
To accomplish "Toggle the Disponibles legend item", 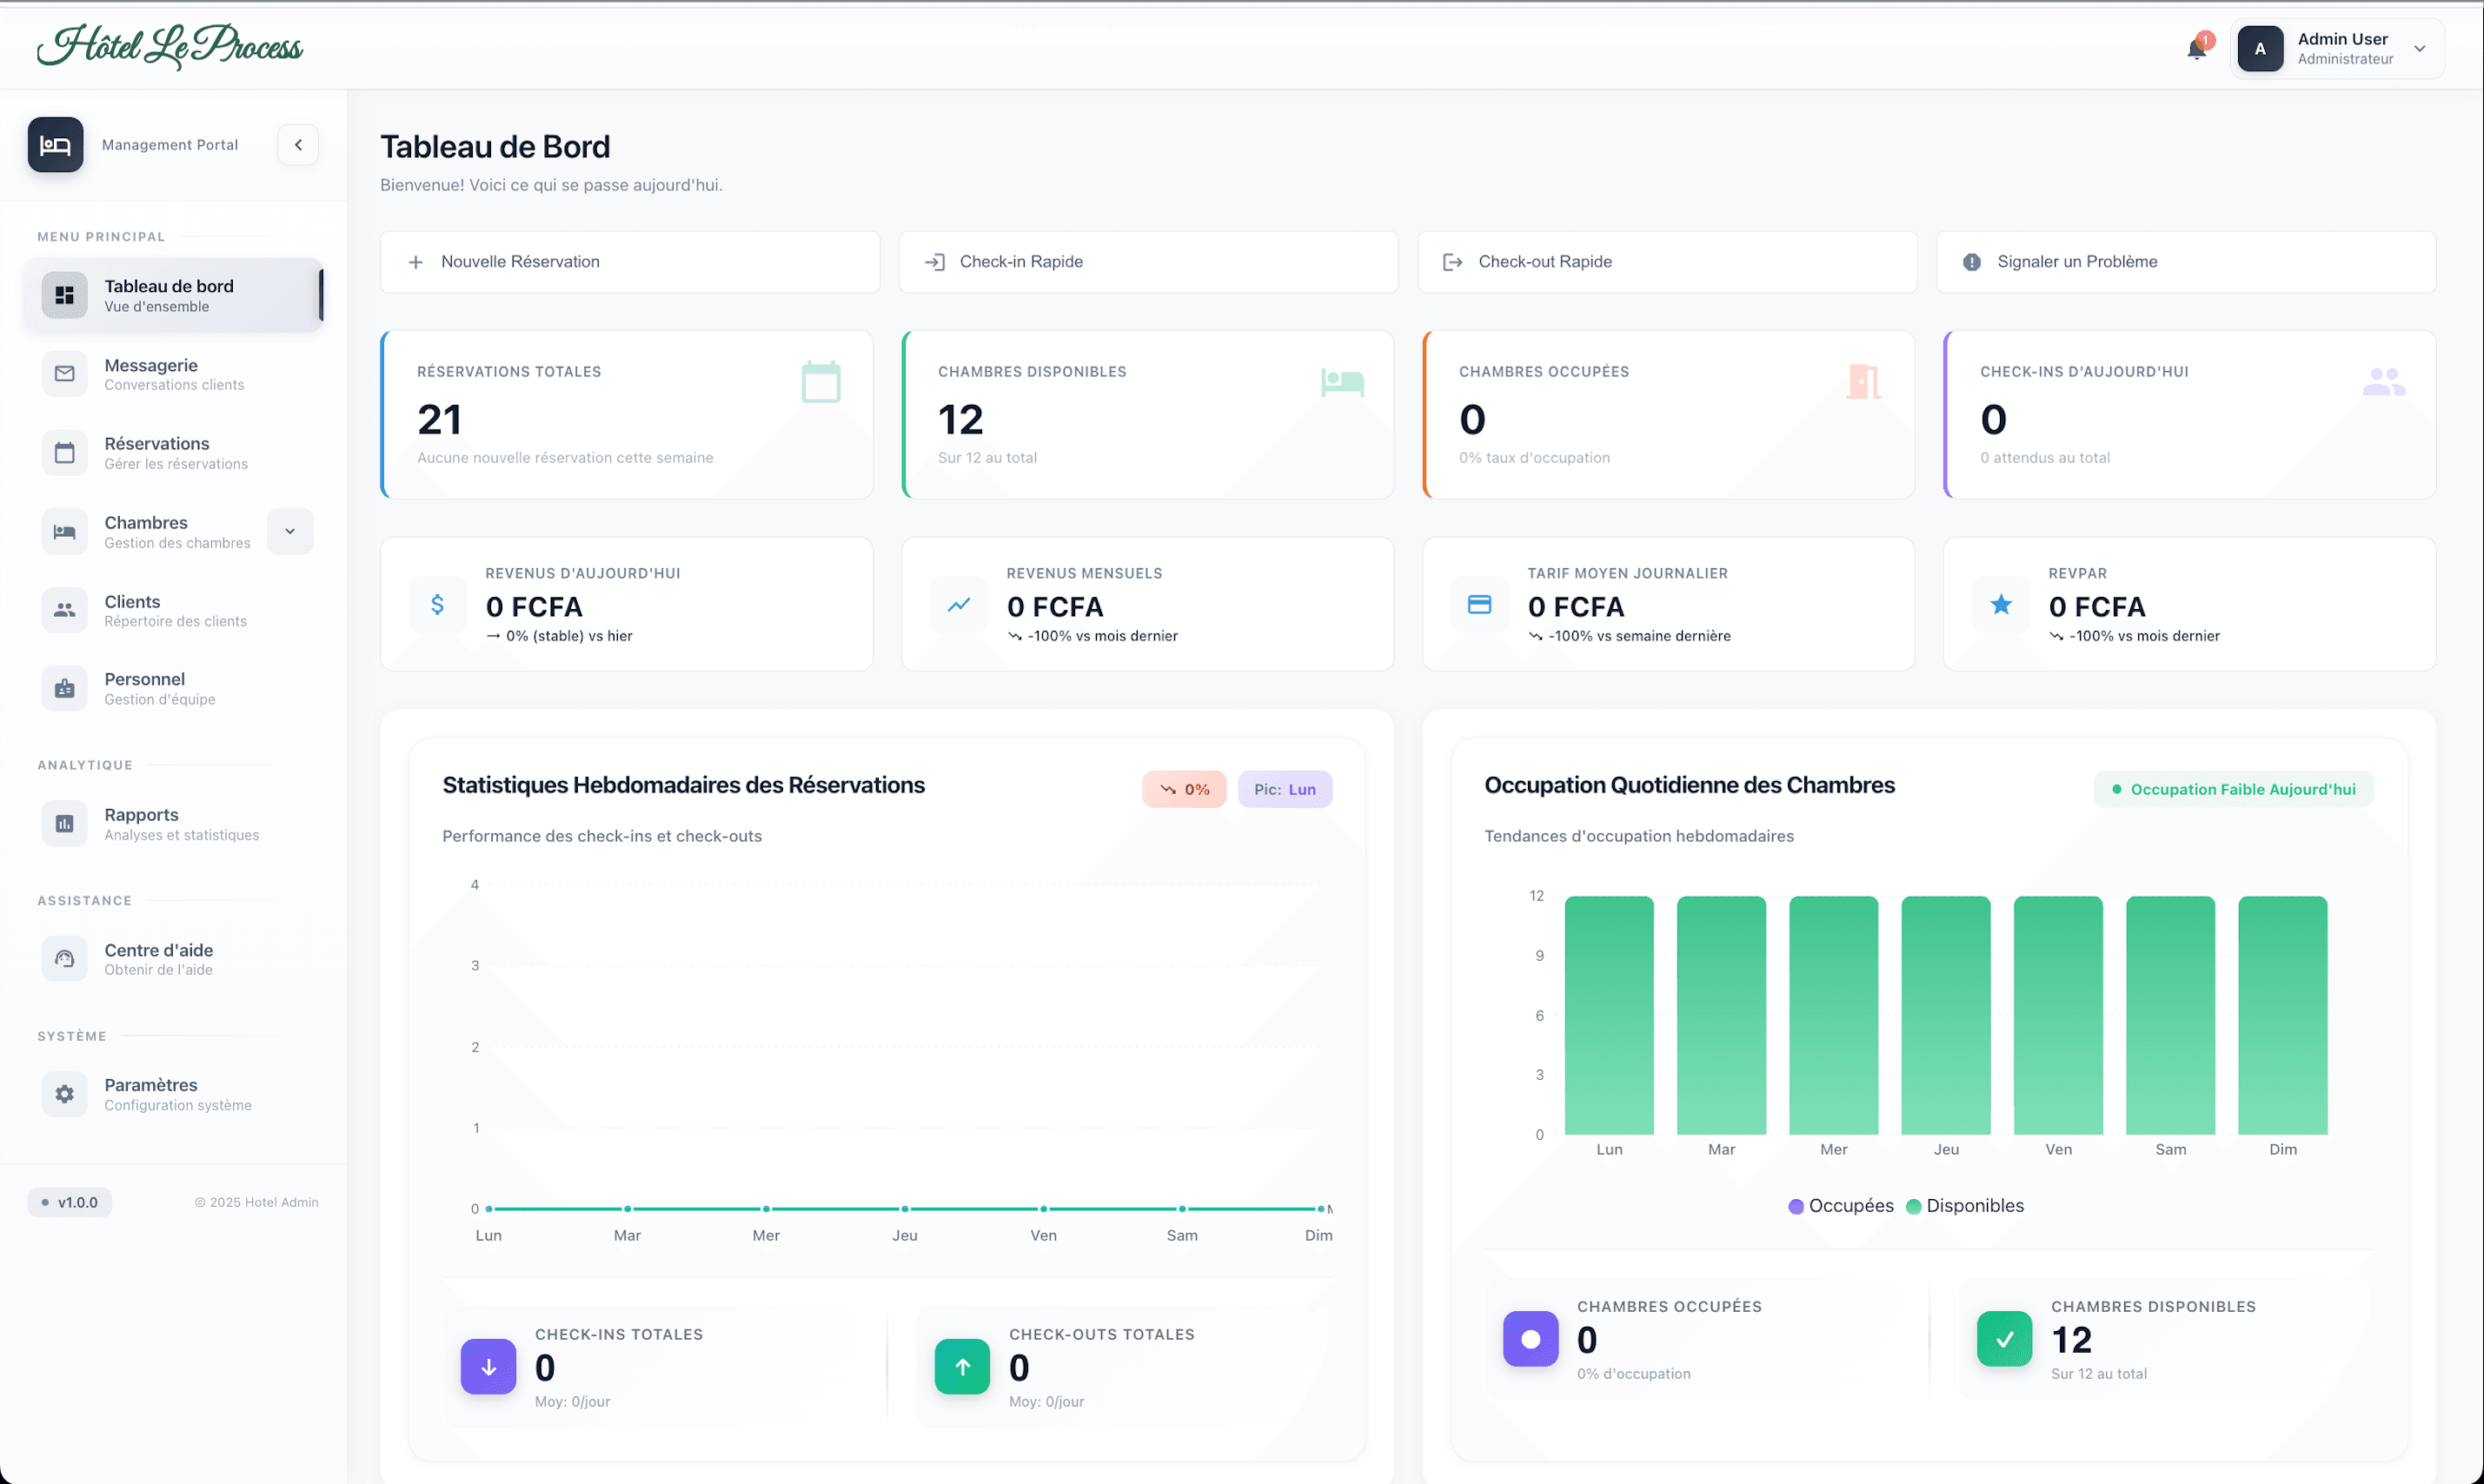I will coord(1964,1205).
